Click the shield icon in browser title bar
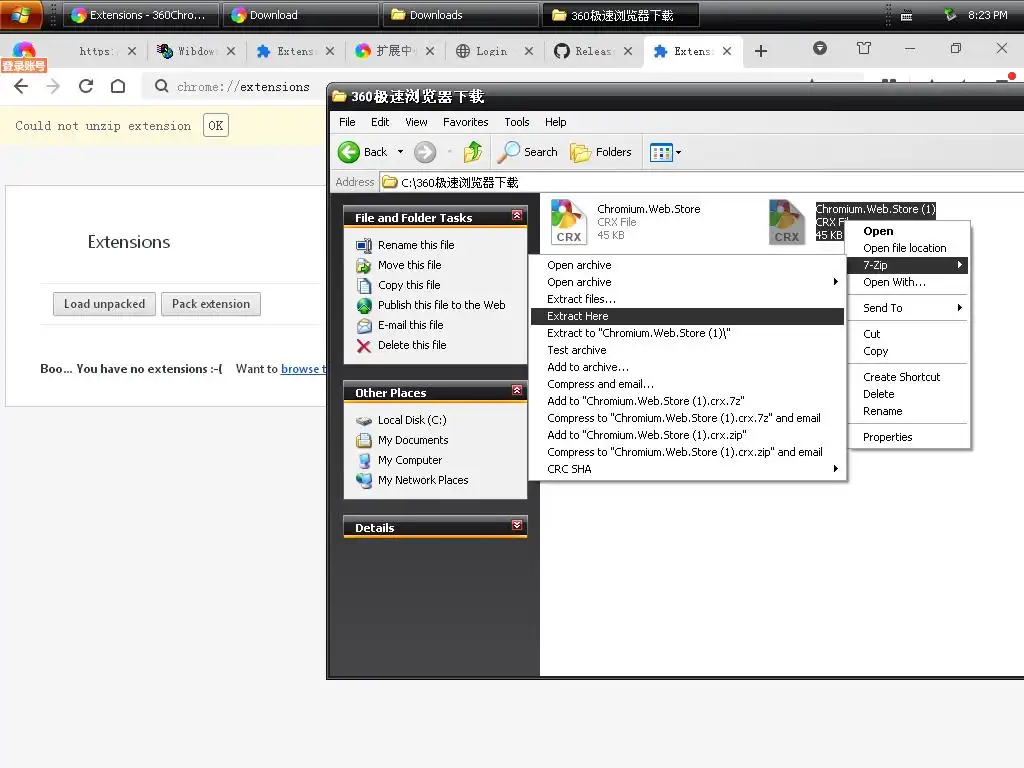This screenshot has width=1024, height=768. [x=820, y=48]
